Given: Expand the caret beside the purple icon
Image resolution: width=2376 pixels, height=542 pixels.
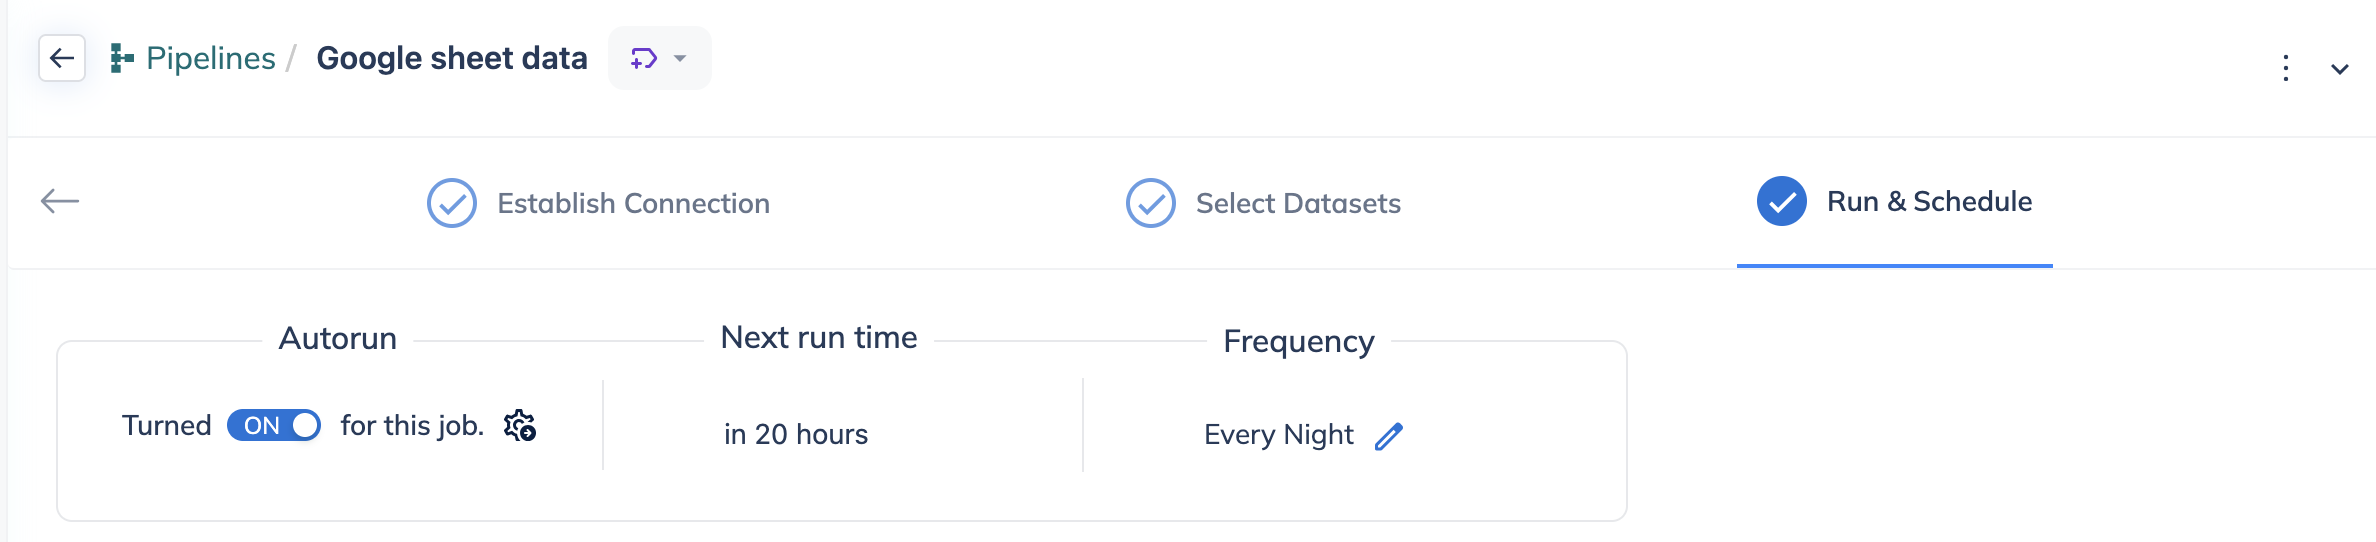Looking at the screenshot, I should pyautogui.click(x=680, y=58).
